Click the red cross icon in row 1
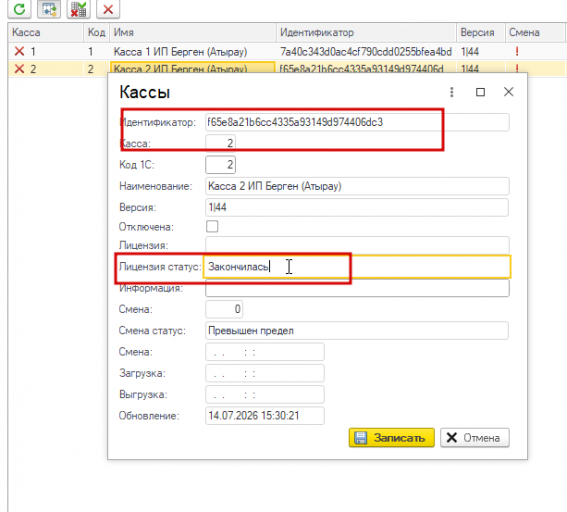 point(19,51)
